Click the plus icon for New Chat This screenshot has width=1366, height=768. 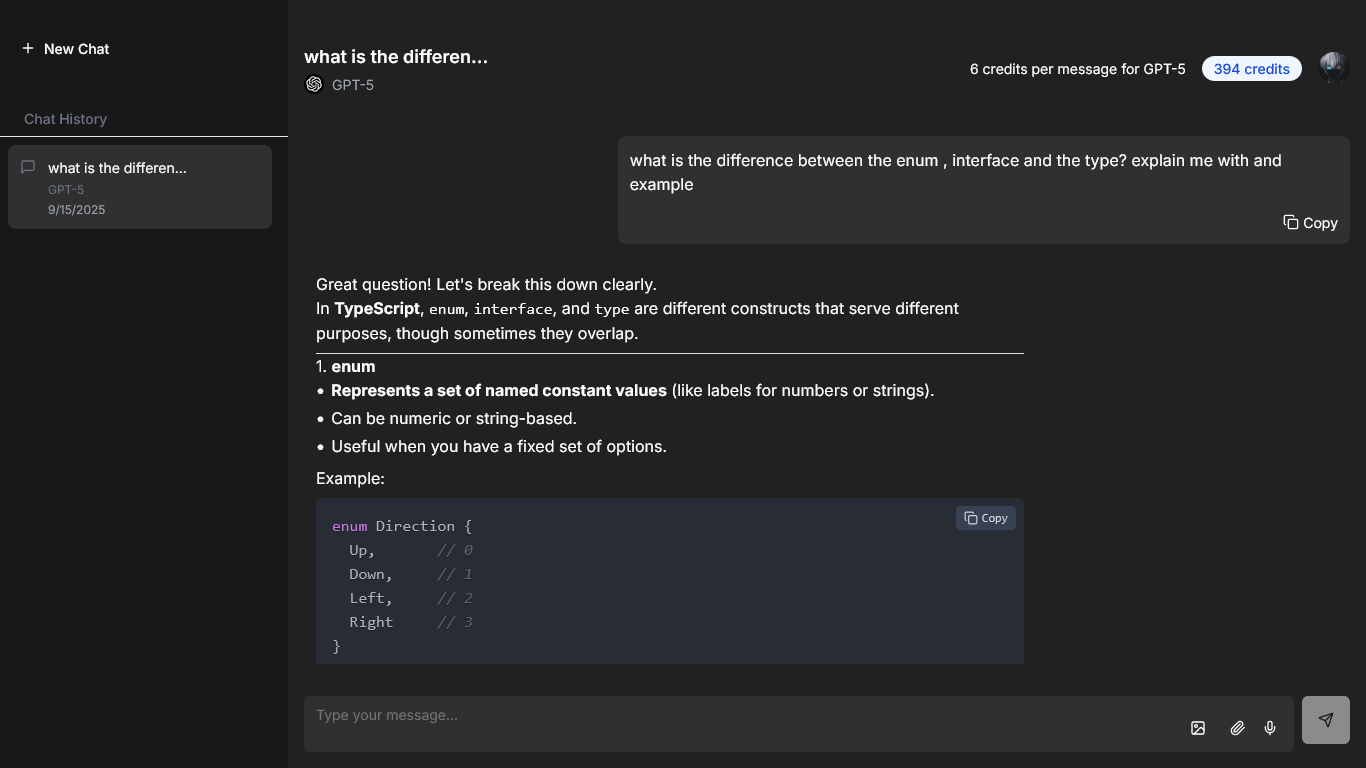pos(28,48)
